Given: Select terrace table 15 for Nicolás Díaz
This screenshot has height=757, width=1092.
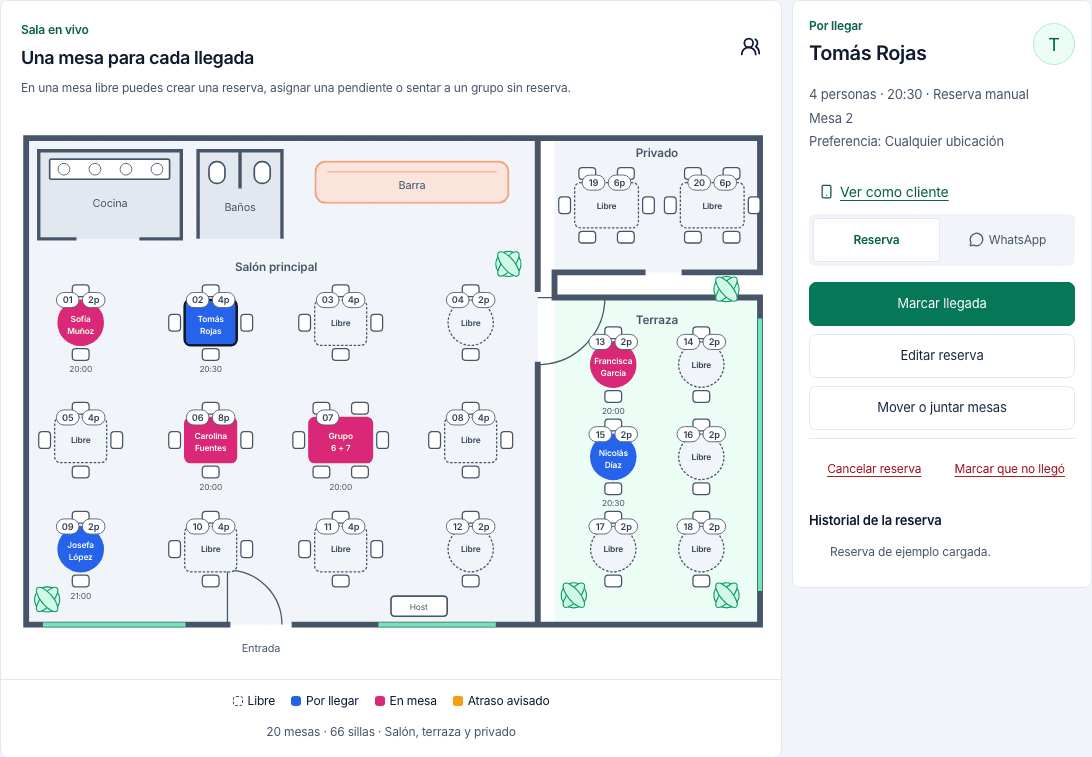Looking at the screenshot, I should [x=613, y=458].
